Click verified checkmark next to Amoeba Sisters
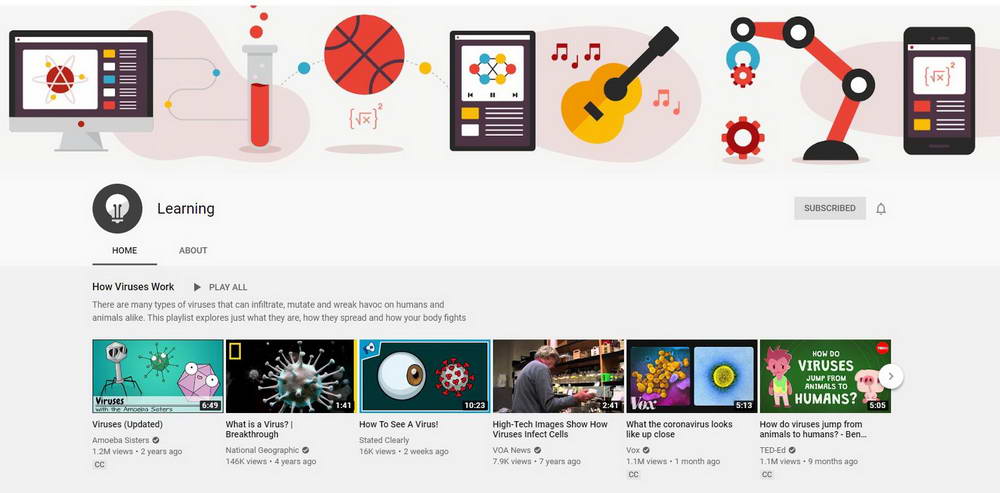This screenshot has height=493, width=1000. [156, 440]
